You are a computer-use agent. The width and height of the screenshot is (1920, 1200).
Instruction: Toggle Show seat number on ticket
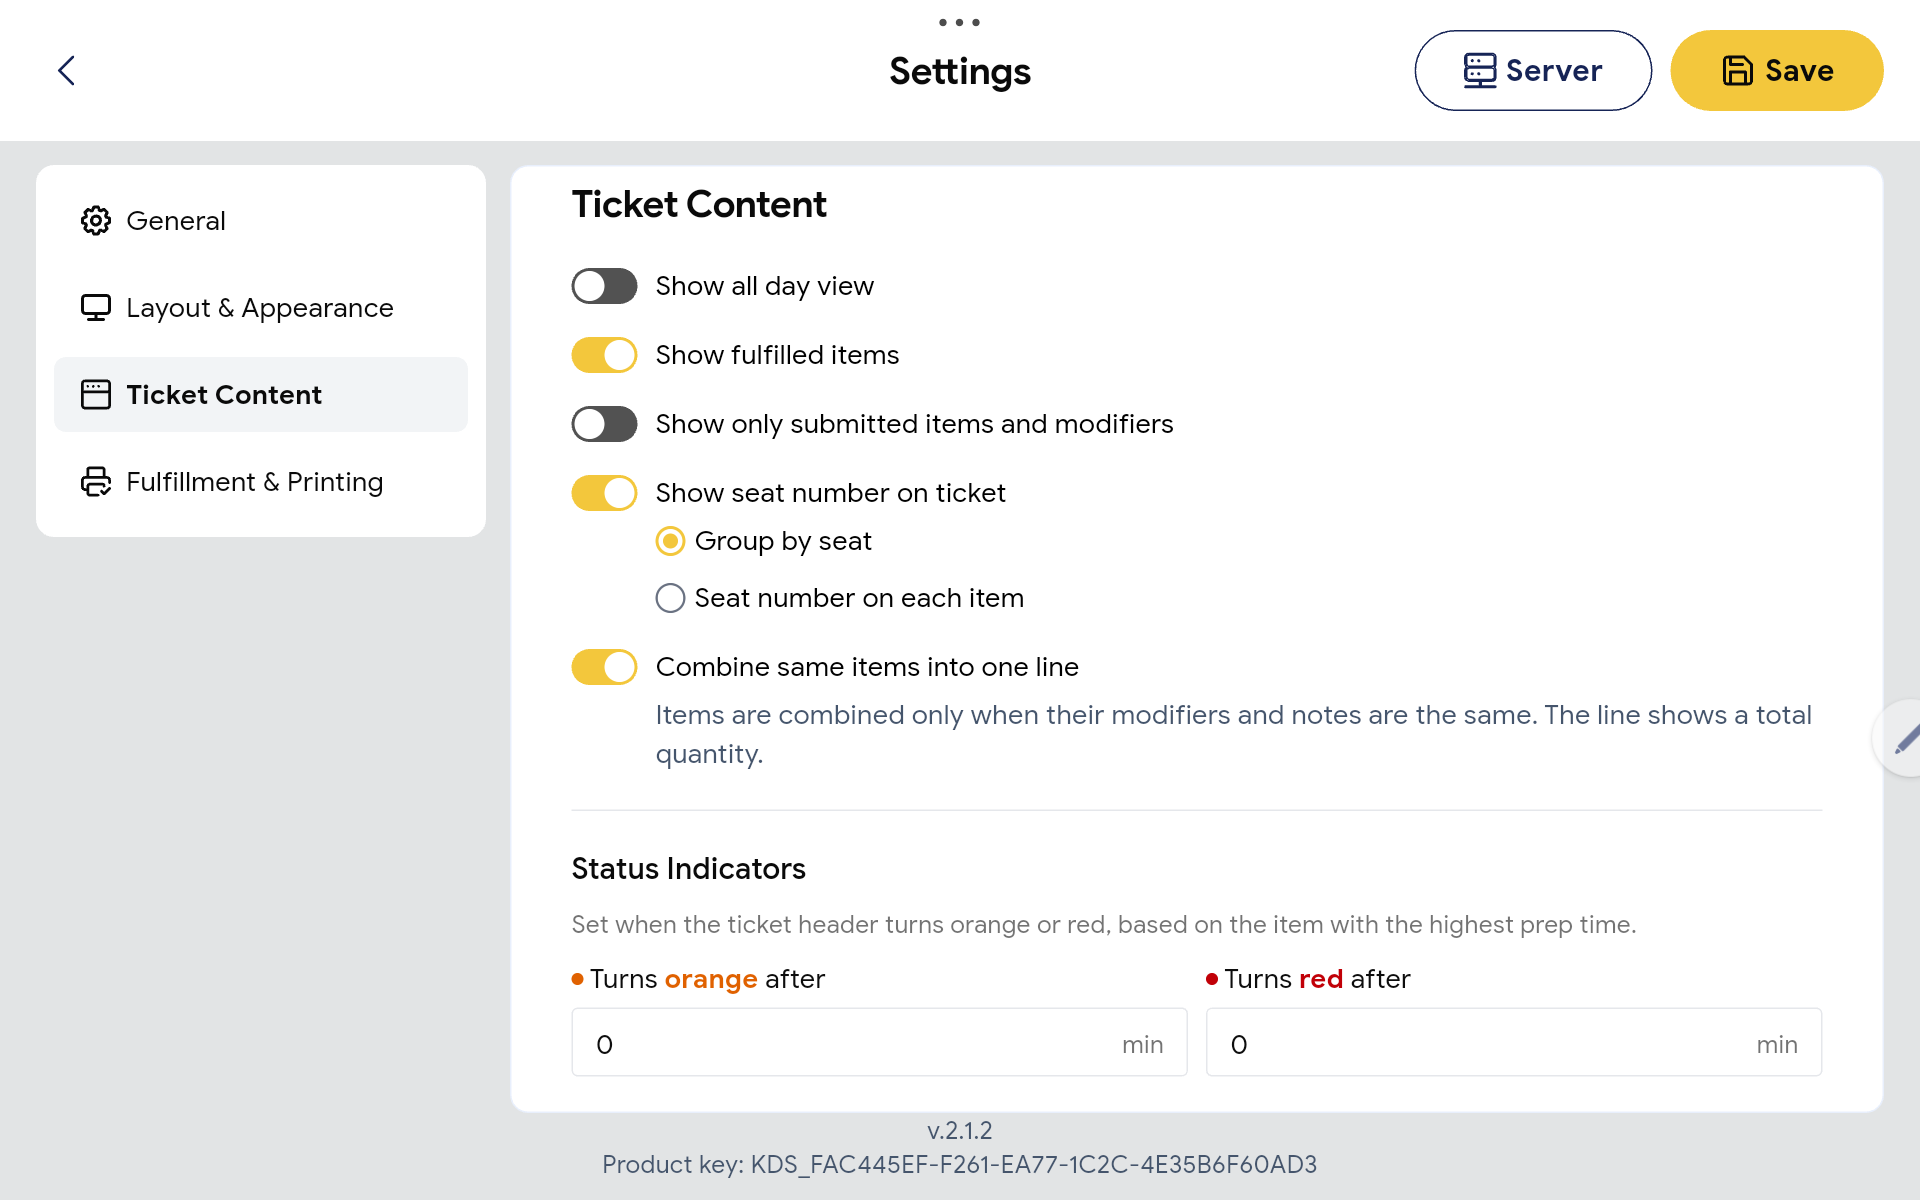tap(604, 493)
